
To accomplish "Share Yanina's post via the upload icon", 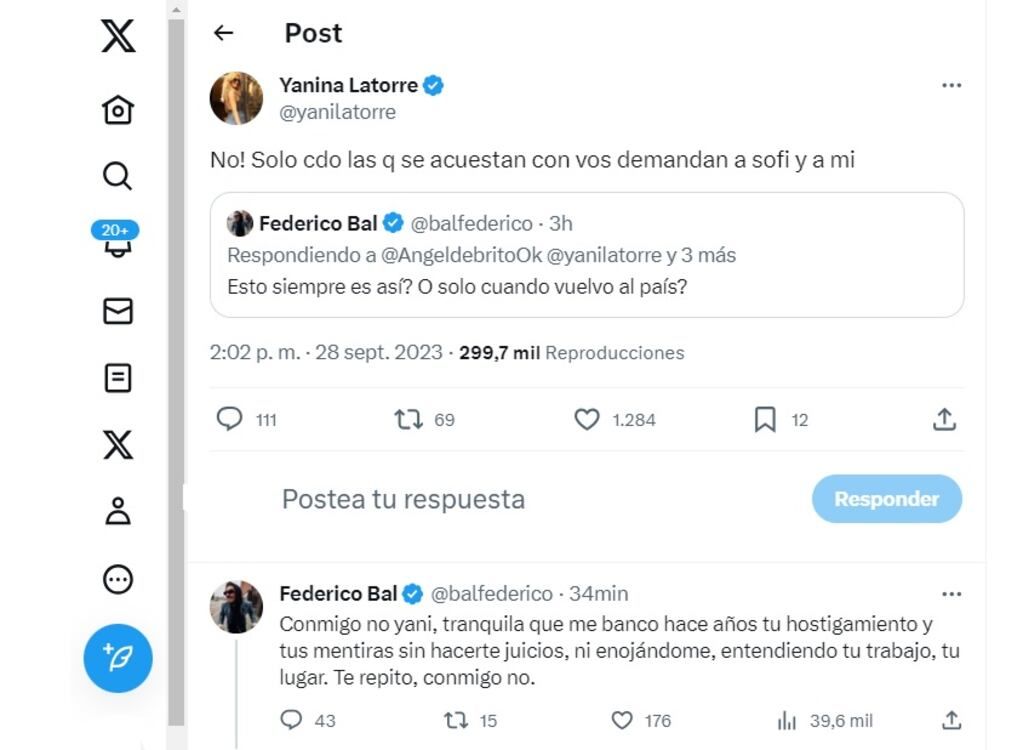I will pyautogui.click(x=942, y=420).
